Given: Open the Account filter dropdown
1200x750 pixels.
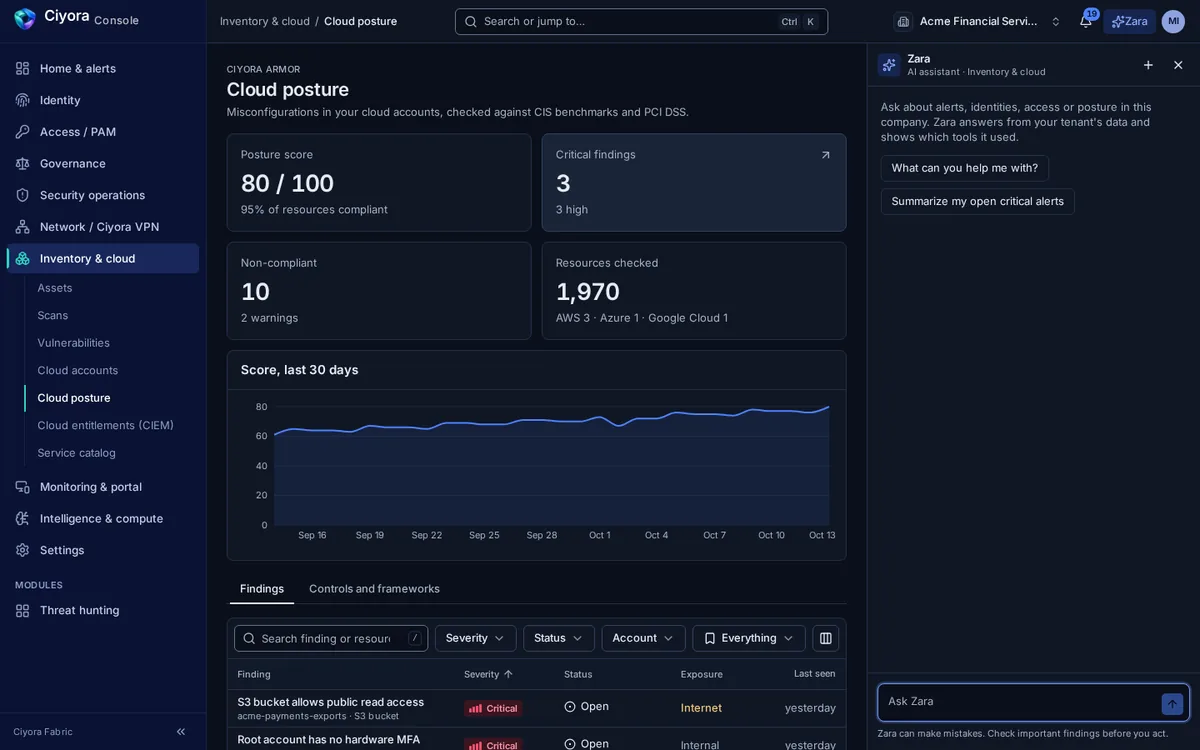Looking at the screenshot, I should pyautogui.click(x=643, y=638).
